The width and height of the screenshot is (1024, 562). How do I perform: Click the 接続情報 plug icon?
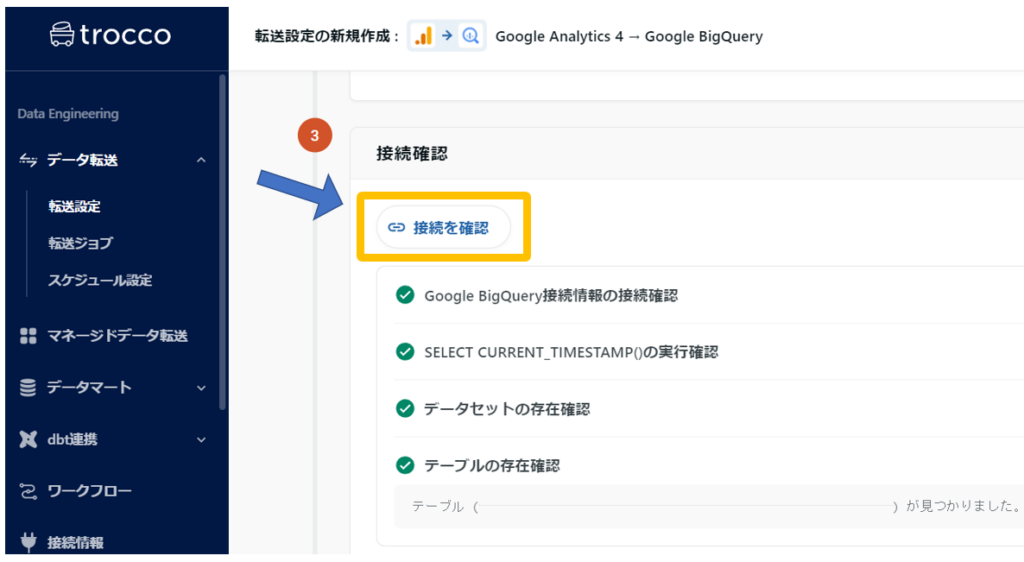pyautogui.click(x=28, y=543)
